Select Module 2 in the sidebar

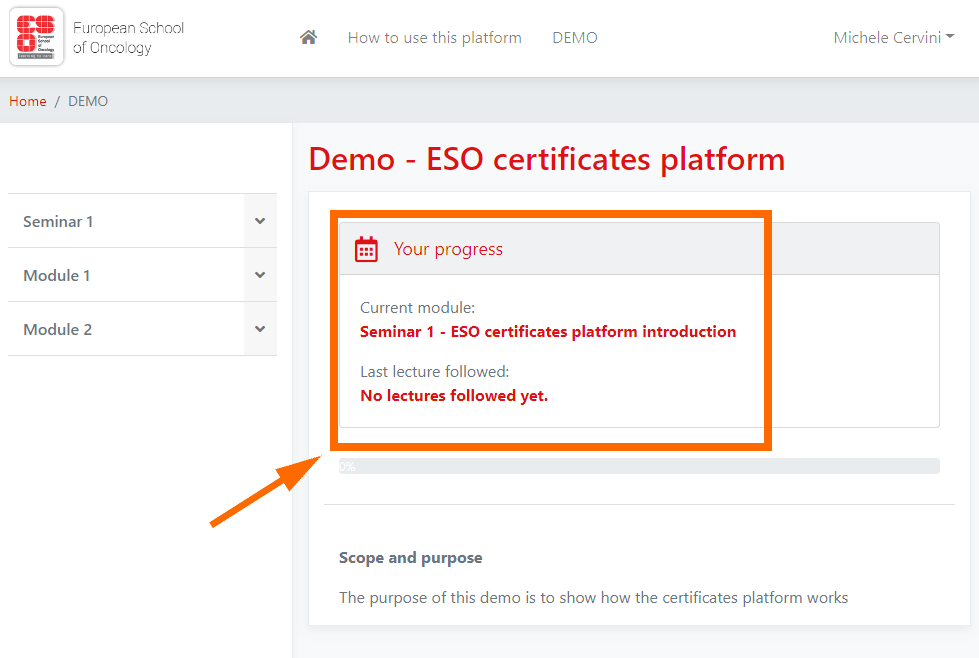point(57,329)
